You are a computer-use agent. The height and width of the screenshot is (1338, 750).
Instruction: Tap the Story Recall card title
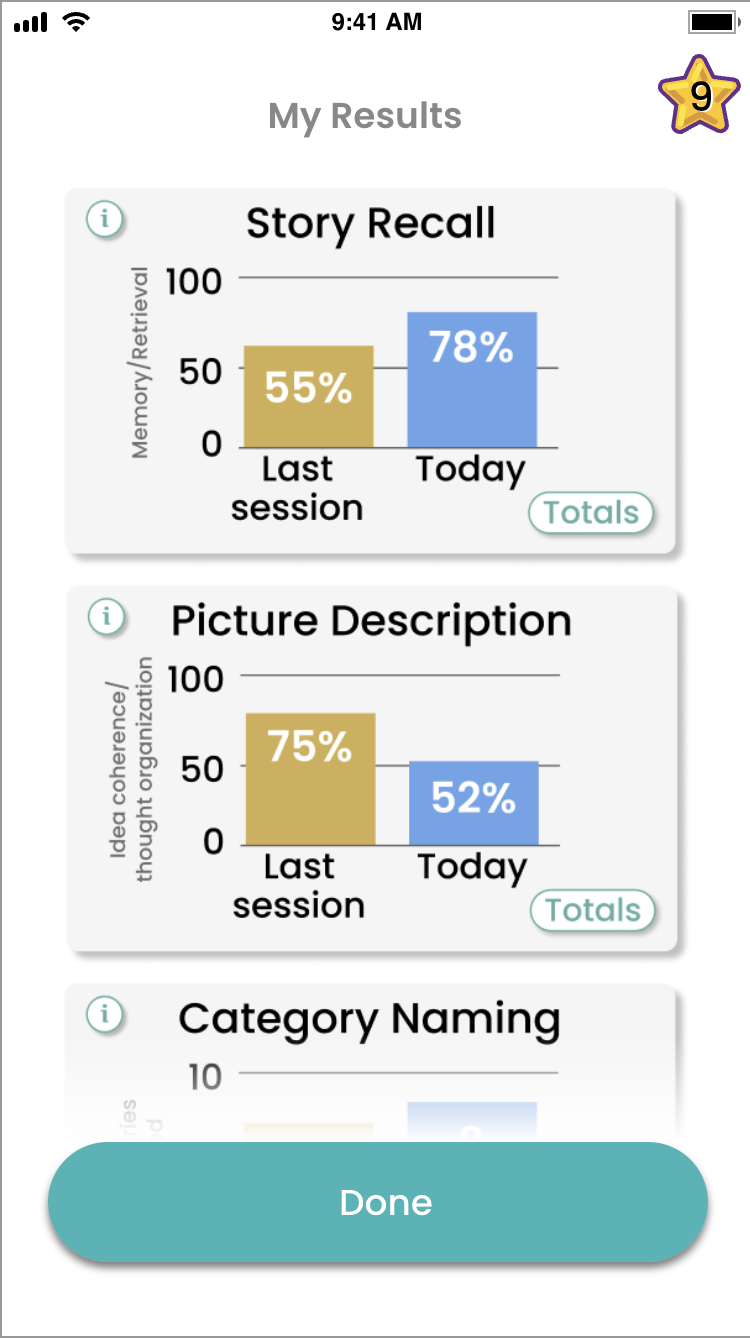(x=371, y=223)
